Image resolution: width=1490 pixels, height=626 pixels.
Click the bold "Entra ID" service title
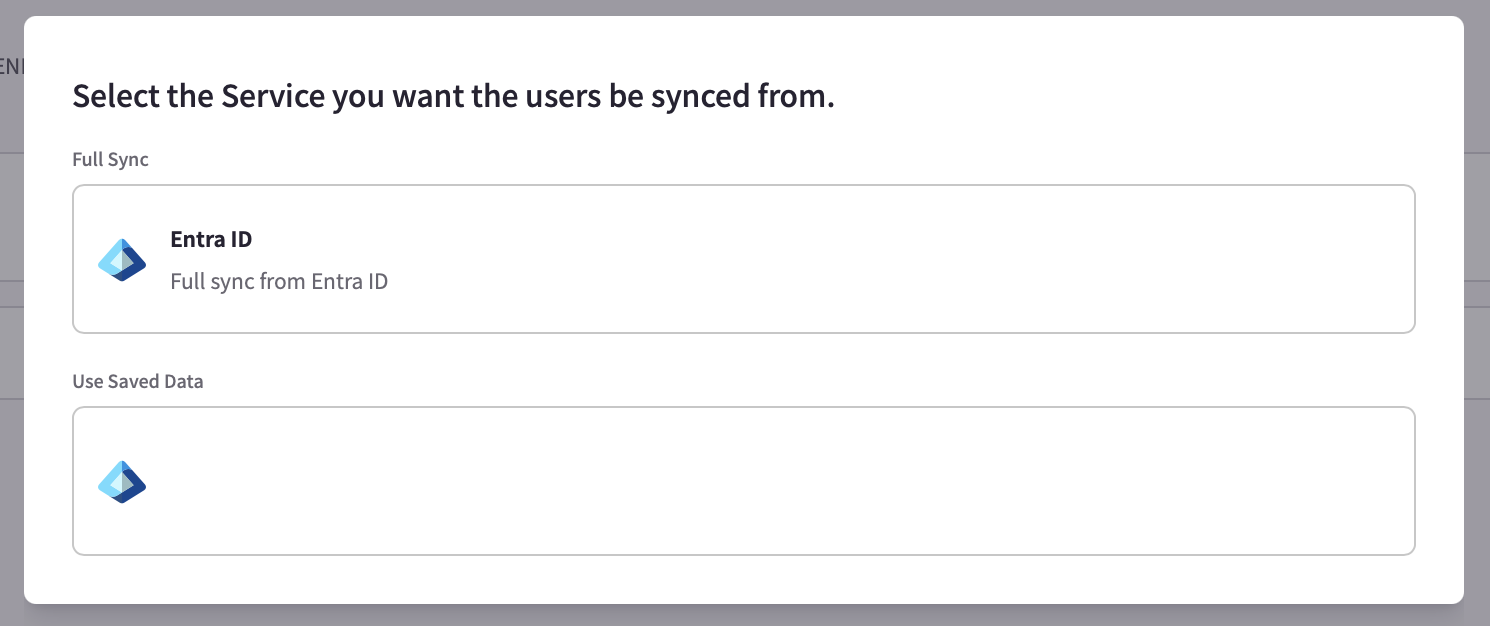pyautogui.click(x=211, y=240)
